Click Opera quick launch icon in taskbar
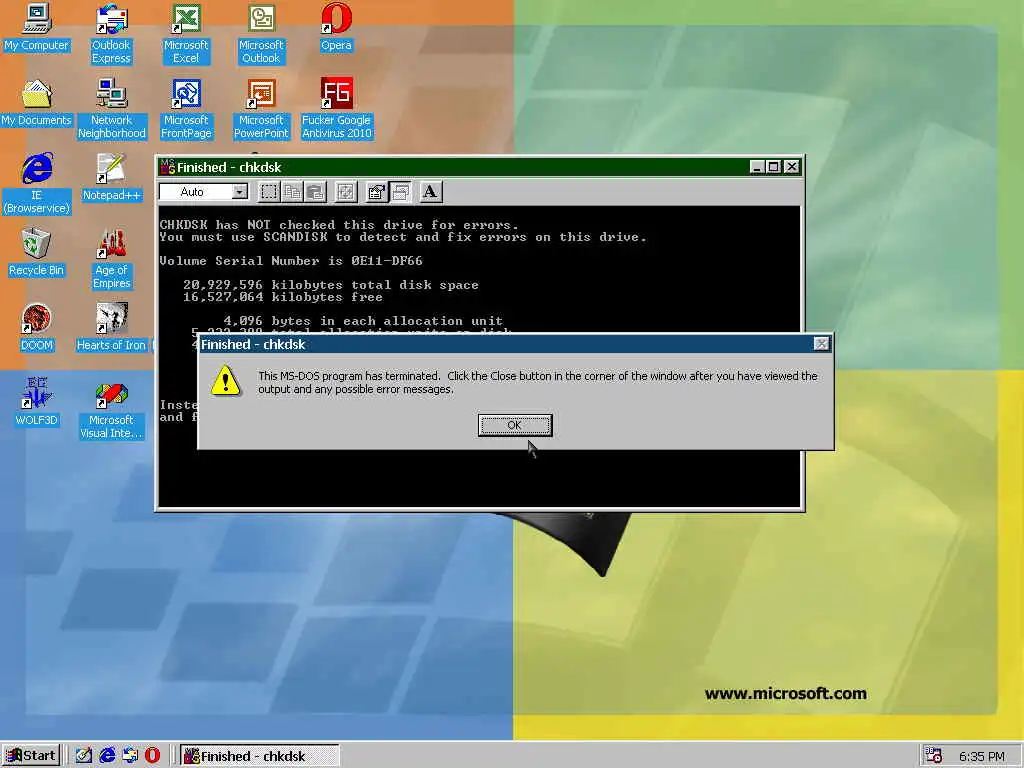 coord(152,756)
